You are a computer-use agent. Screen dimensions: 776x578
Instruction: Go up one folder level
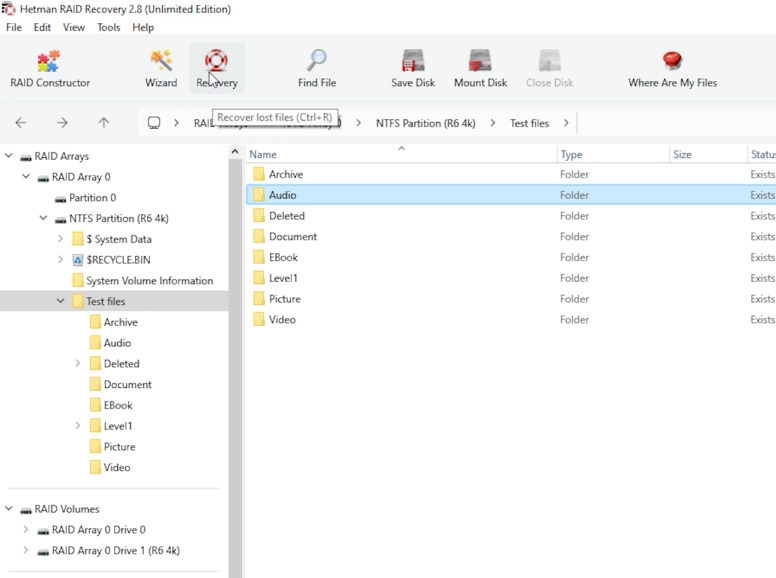(x=103, y=123)
